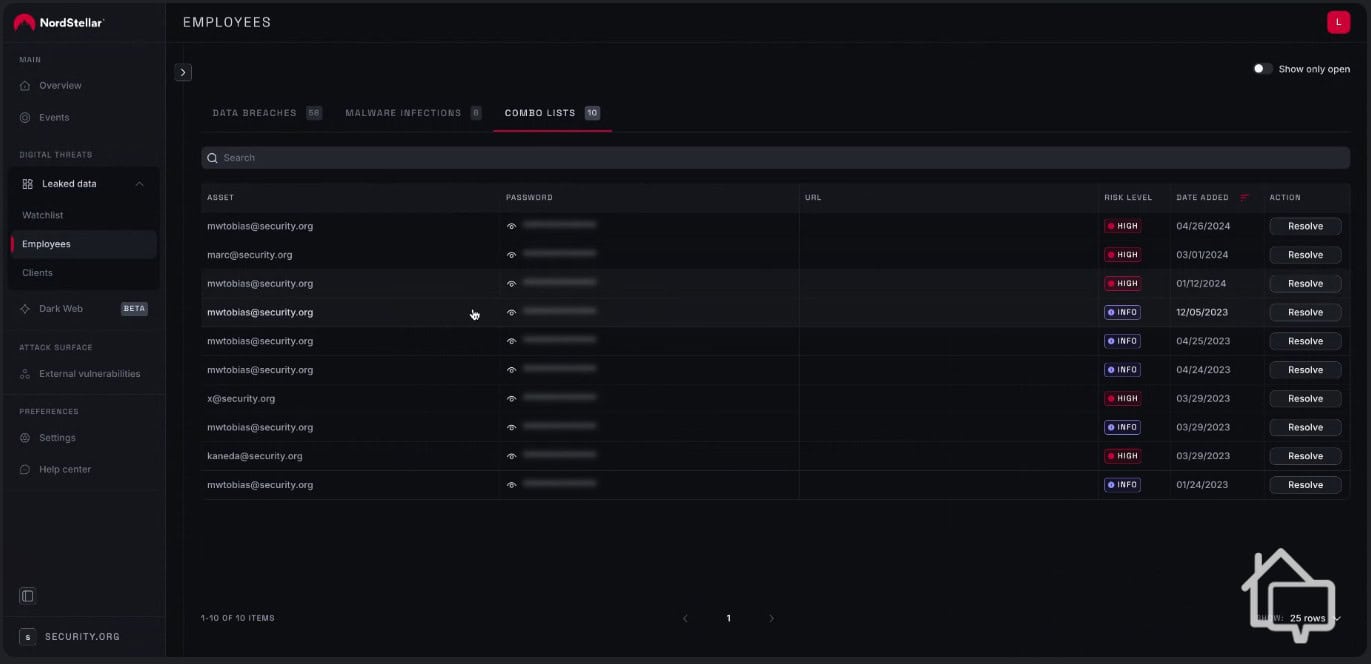Toggle Show only open switch

pos(1263,69)
